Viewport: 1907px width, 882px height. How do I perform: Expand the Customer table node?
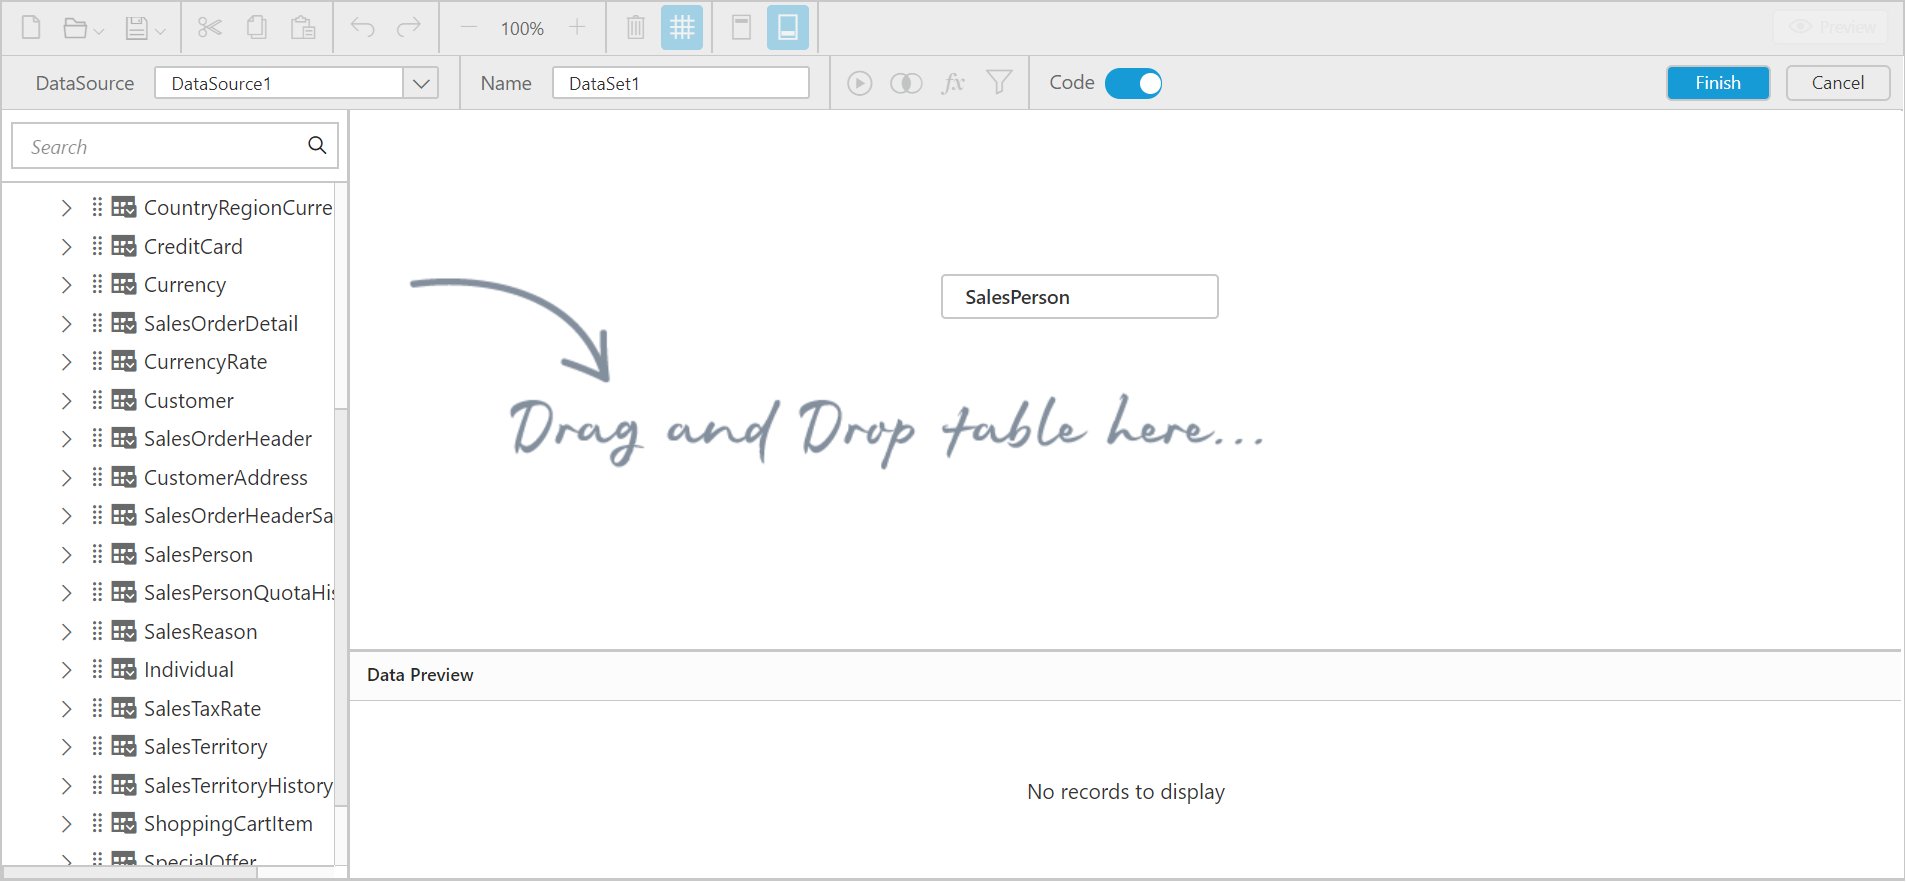click(66, 401)
